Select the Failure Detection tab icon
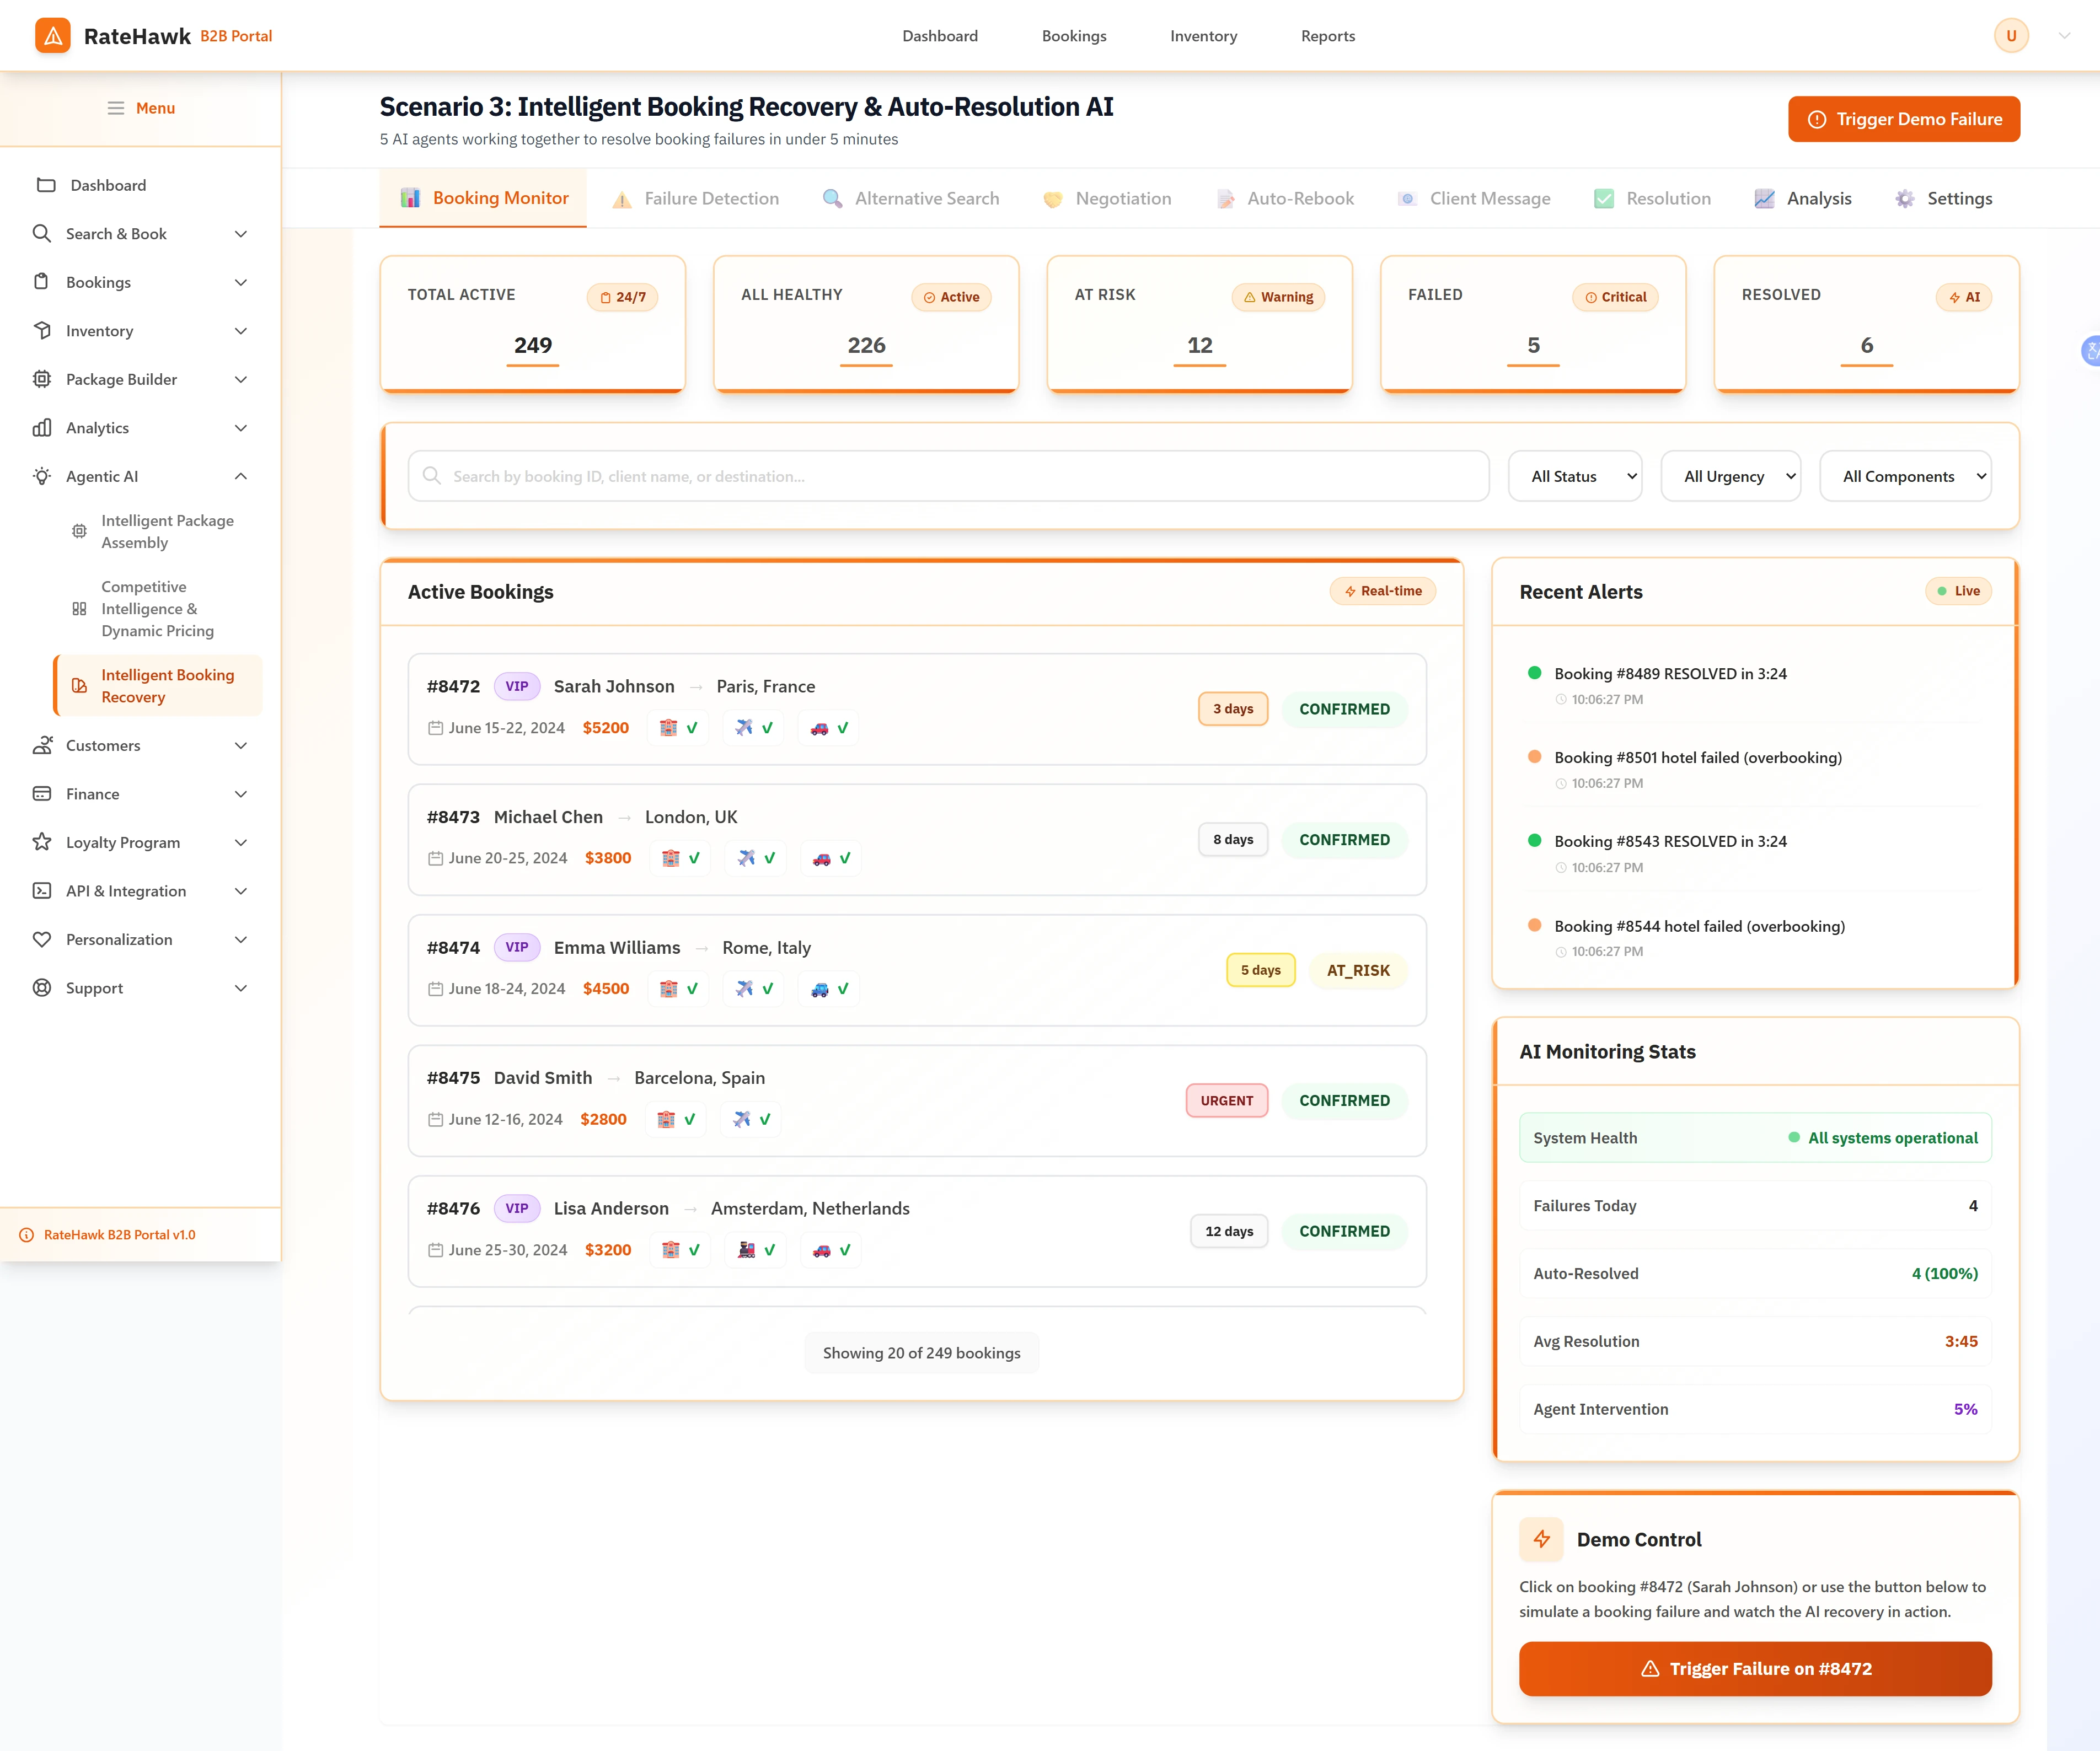Viewport: 2100px width, 1751px height. (621, 198)
